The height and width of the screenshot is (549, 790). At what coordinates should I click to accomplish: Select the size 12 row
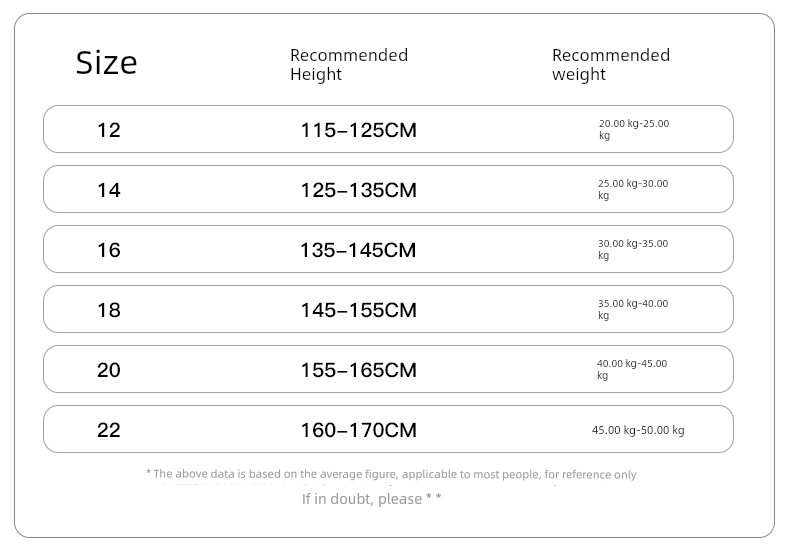(388, 129)
